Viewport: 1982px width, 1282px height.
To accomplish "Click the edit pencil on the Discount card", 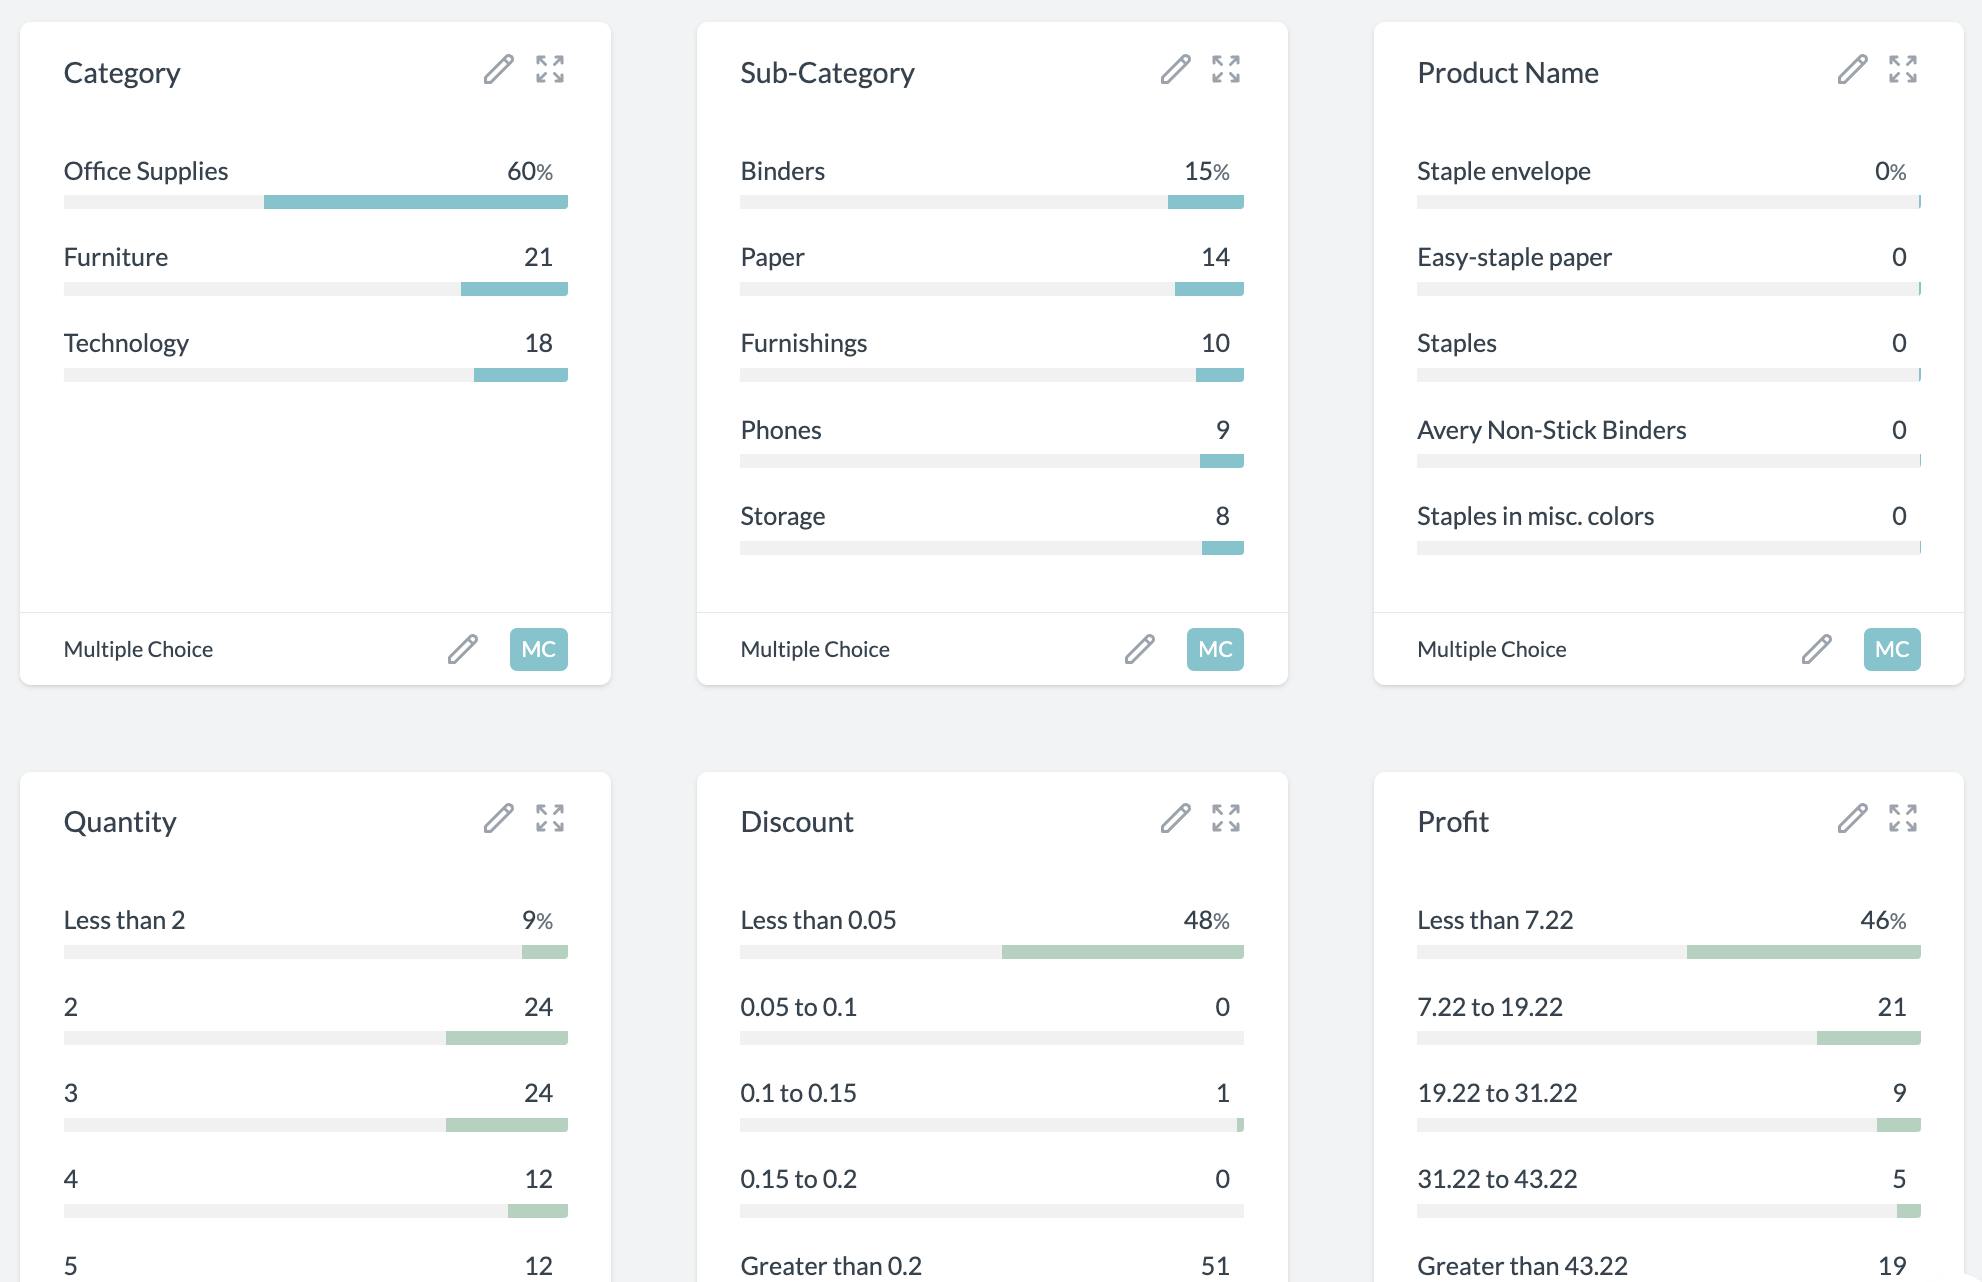I will coord(1176,819).
